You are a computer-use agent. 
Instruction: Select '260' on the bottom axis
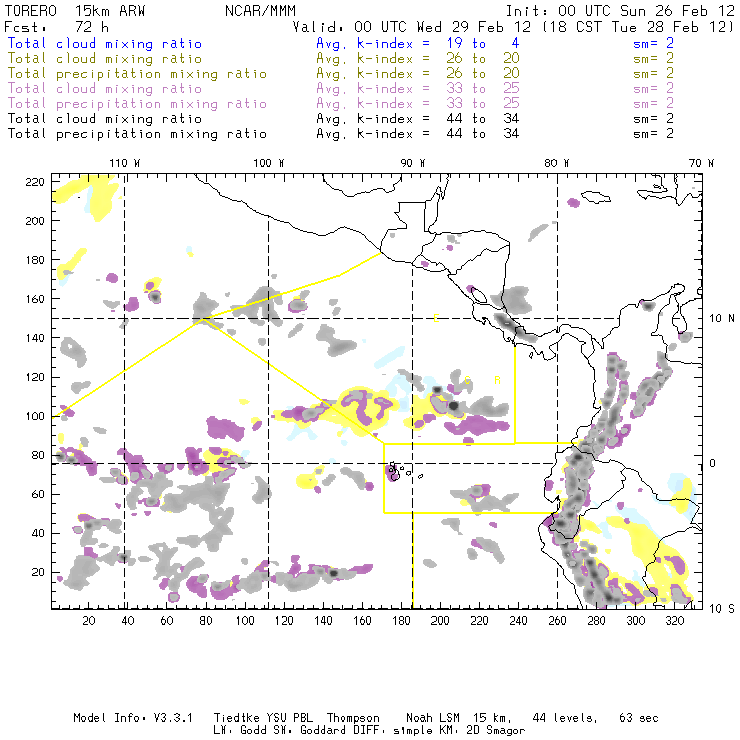pyautogui.click(x=557, y=621)
